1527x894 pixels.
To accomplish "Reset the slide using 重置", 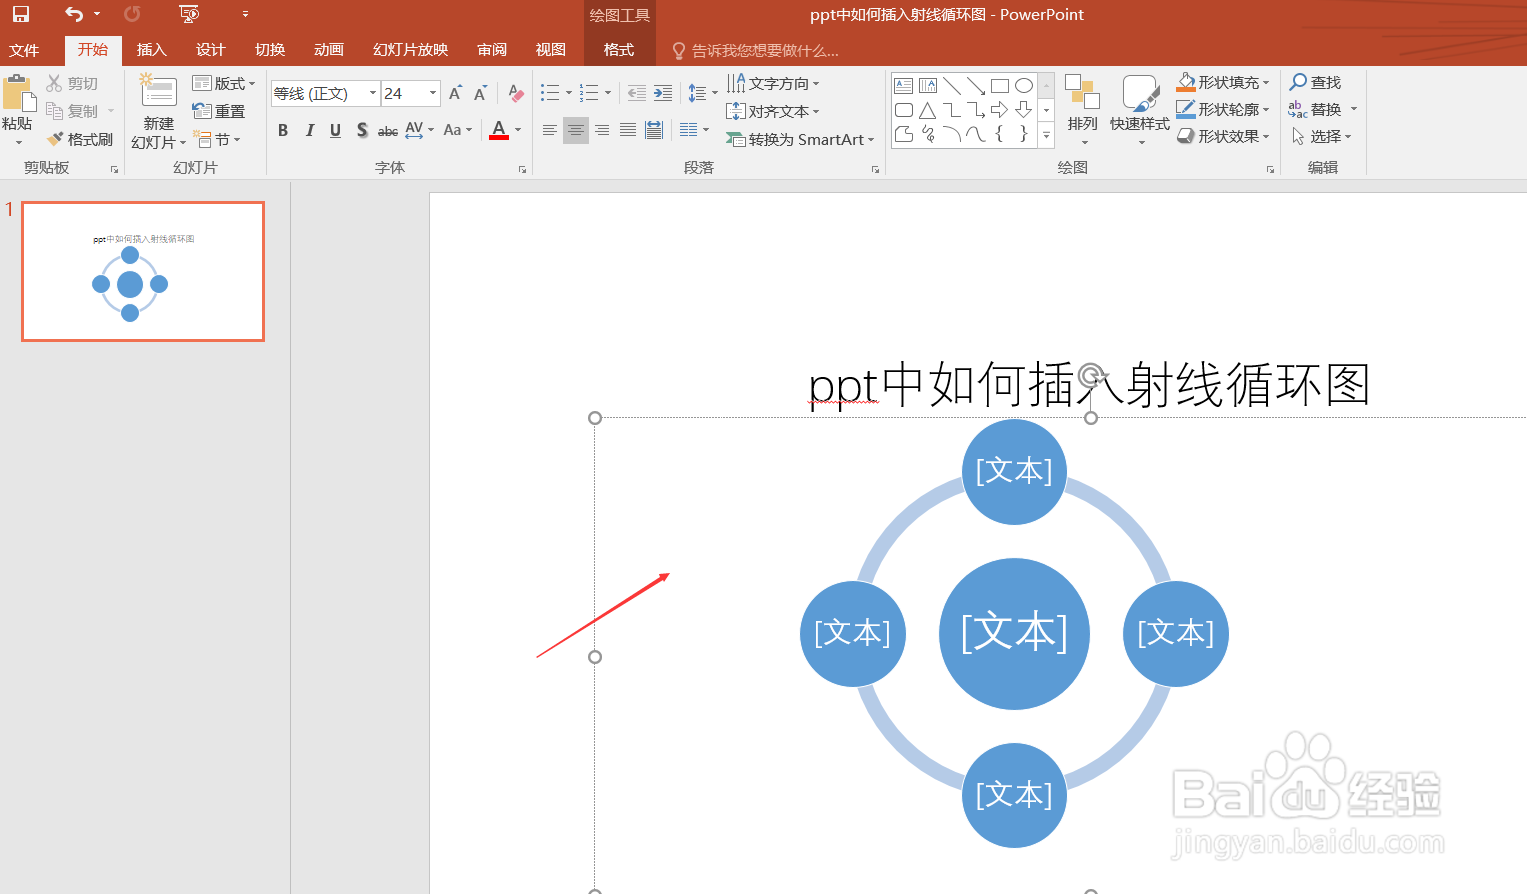I will pyautogui.click(x=219, y=111).
